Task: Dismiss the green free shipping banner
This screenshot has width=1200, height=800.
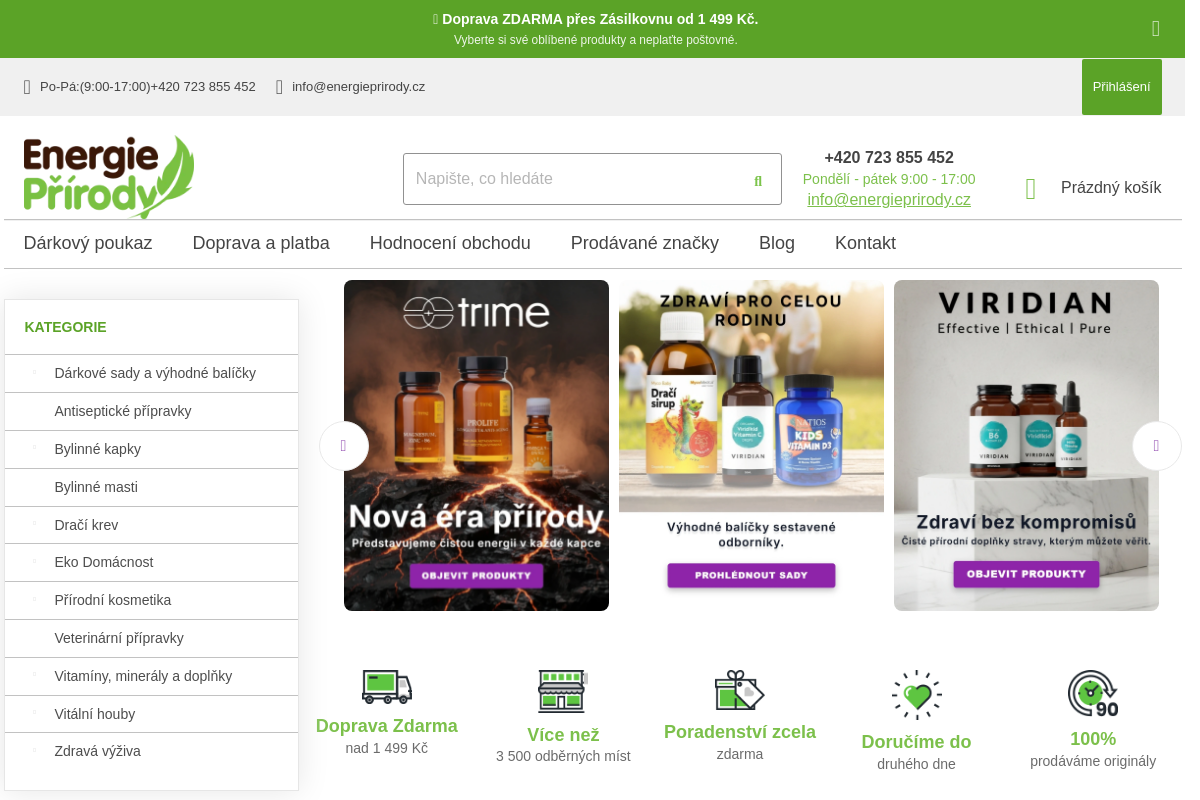Action: [x=1155, y=29]
